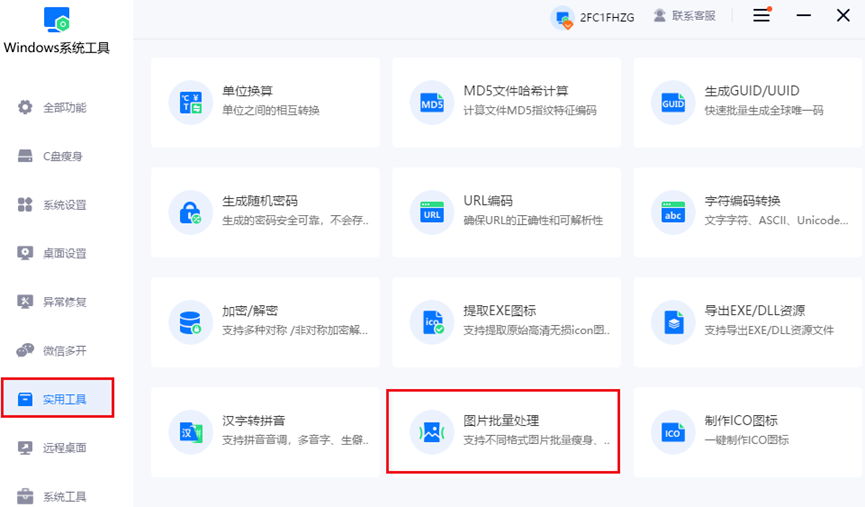865x507 pixels.
Task: Click the 联系客服 link
Action: point(693,16)
